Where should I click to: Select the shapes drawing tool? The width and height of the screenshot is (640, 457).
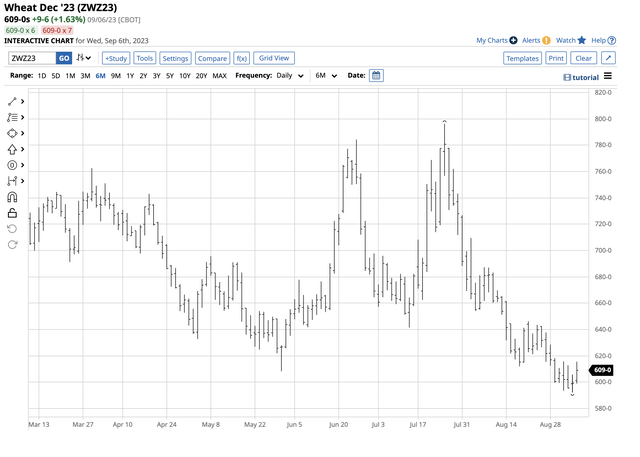12,133
